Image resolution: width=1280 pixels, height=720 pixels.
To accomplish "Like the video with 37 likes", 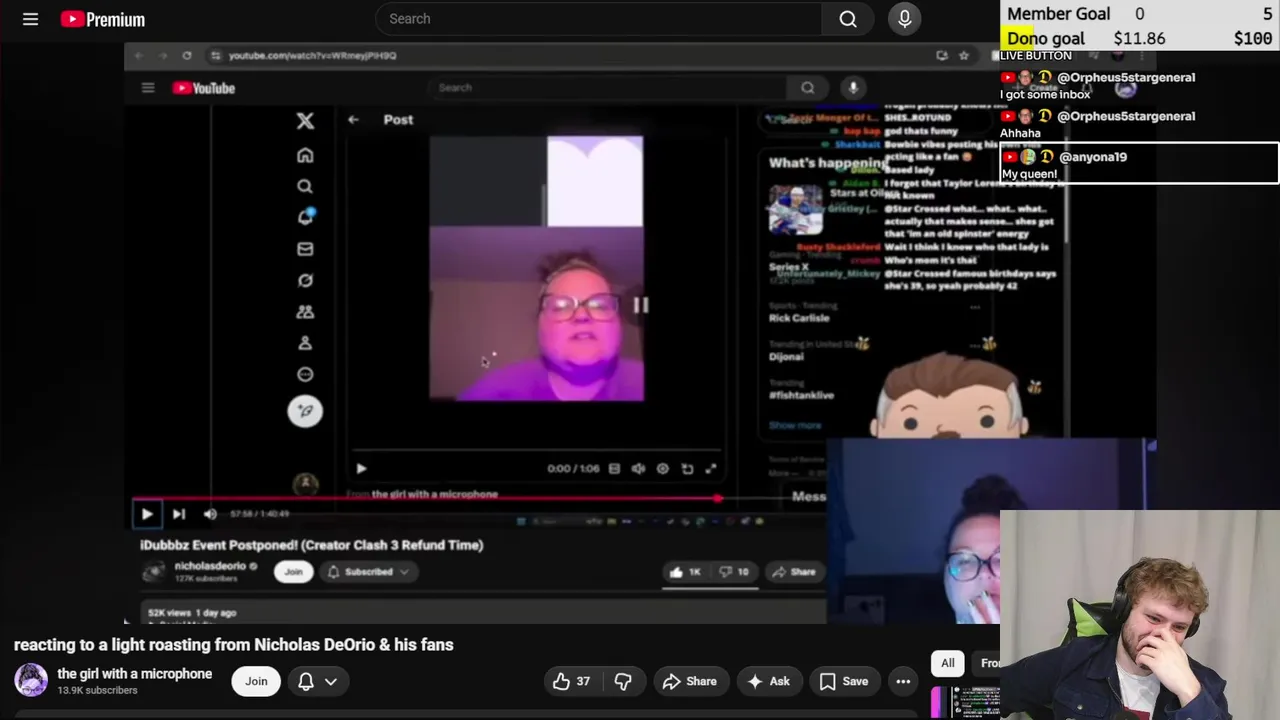I will coord(571,681).
